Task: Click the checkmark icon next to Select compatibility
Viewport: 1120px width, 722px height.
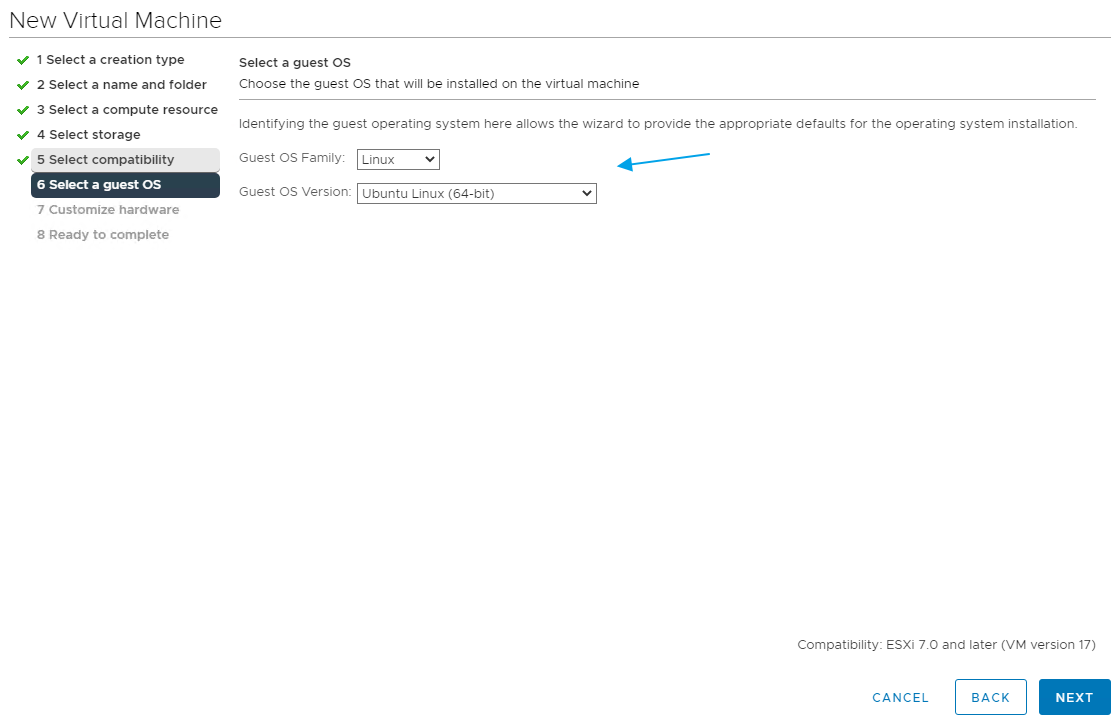Action: 23,160
